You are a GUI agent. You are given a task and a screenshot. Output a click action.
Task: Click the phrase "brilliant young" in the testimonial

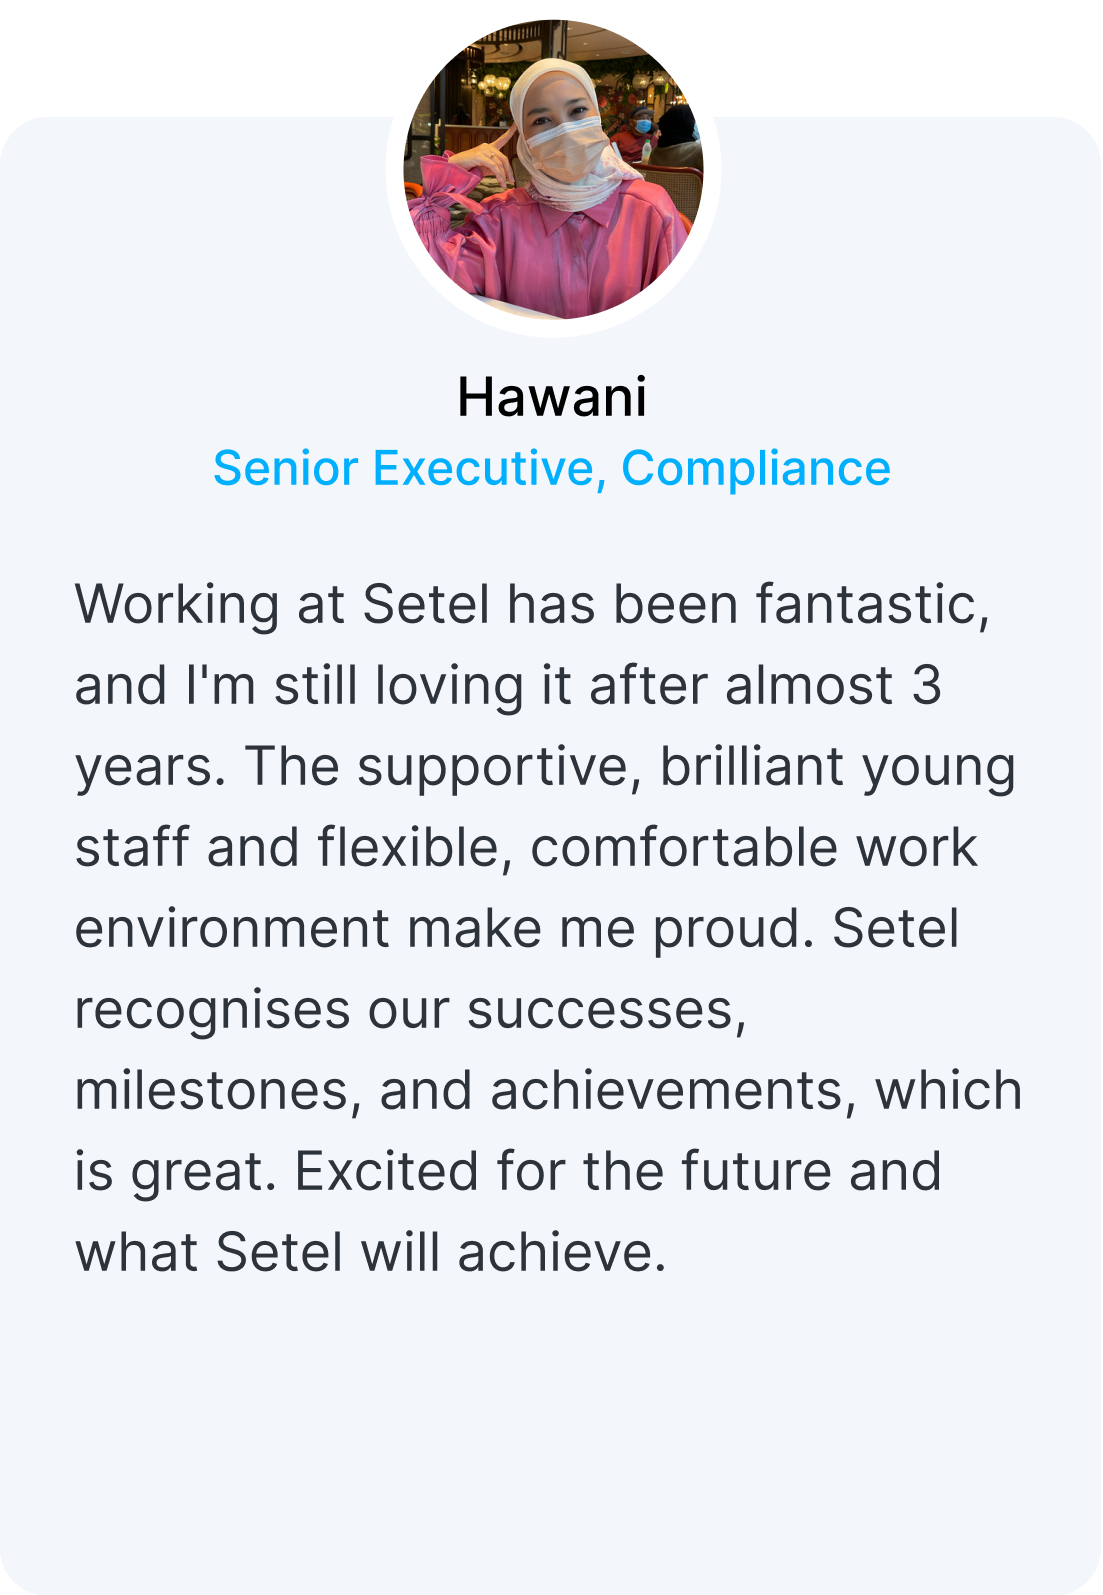tap(838, 768)
